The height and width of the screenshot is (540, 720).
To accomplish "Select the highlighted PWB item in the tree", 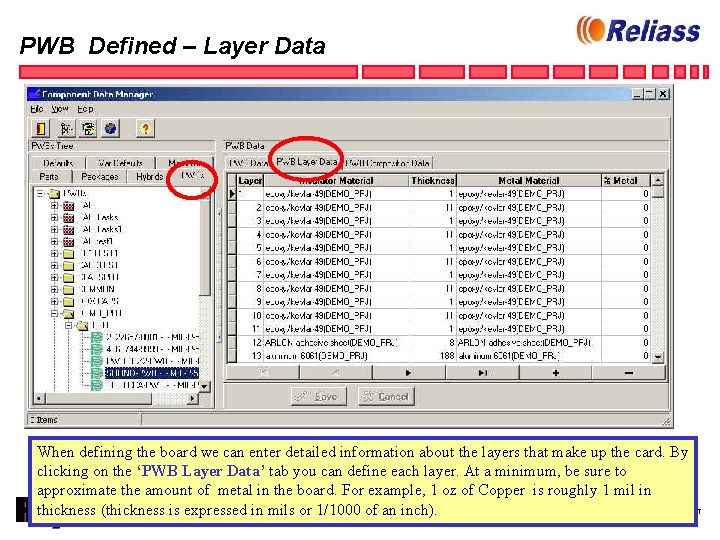I will pos(152,373).
